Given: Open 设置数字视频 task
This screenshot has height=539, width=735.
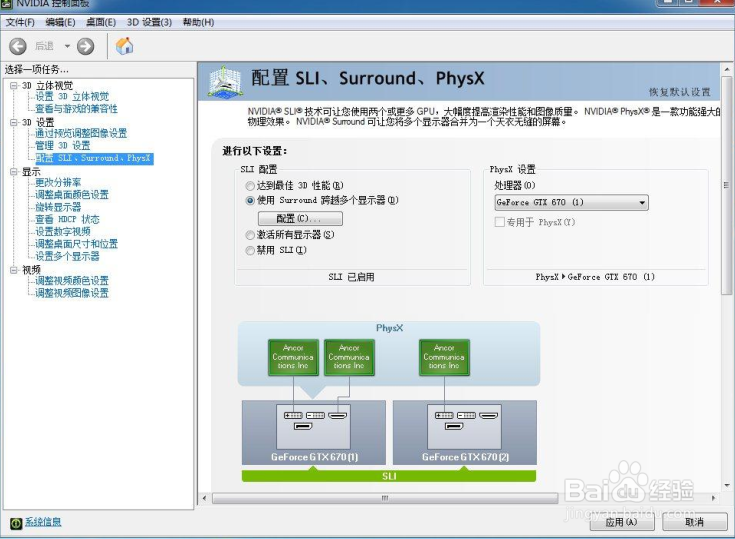Looking at the screenshot, I should point(63,231).
